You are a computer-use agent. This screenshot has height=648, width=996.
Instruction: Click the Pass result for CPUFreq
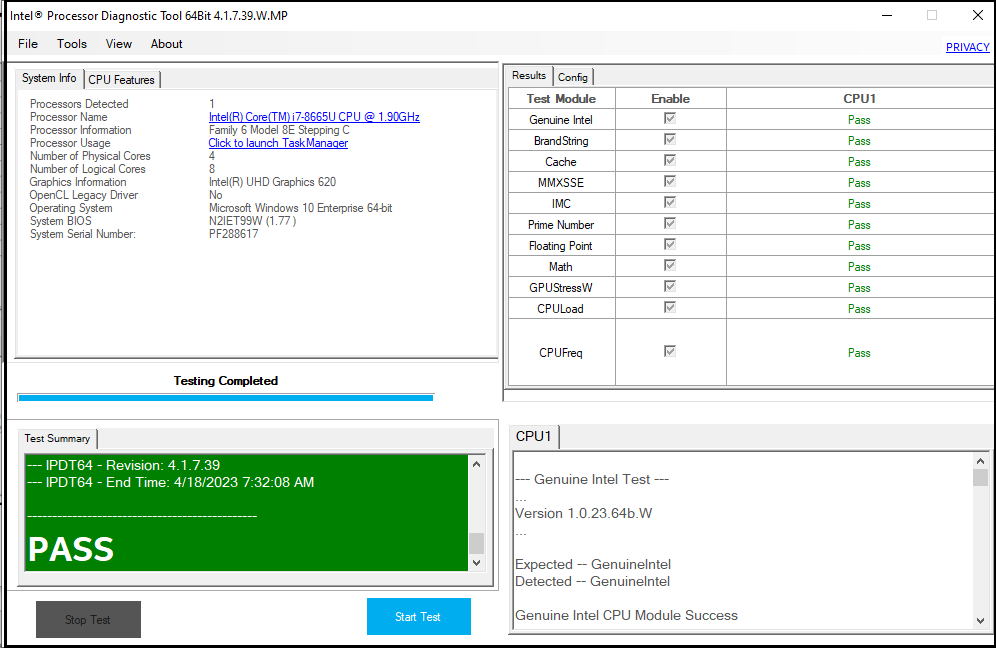coord(859,352)
